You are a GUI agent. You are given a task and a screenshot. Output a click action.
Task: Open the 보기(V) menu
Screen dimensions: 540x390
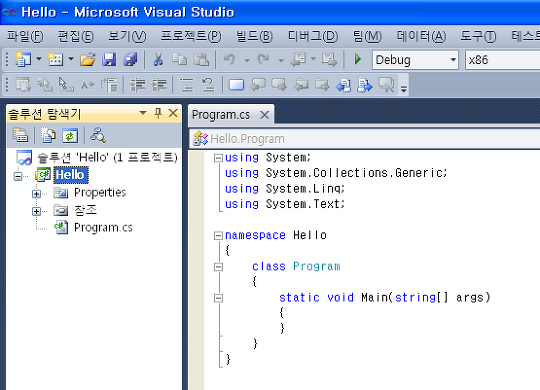tap(127, 36)
